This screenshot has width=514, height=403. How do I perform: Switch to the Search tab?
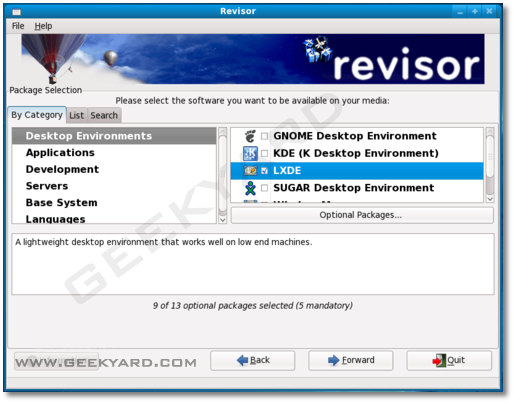(104, 115)
